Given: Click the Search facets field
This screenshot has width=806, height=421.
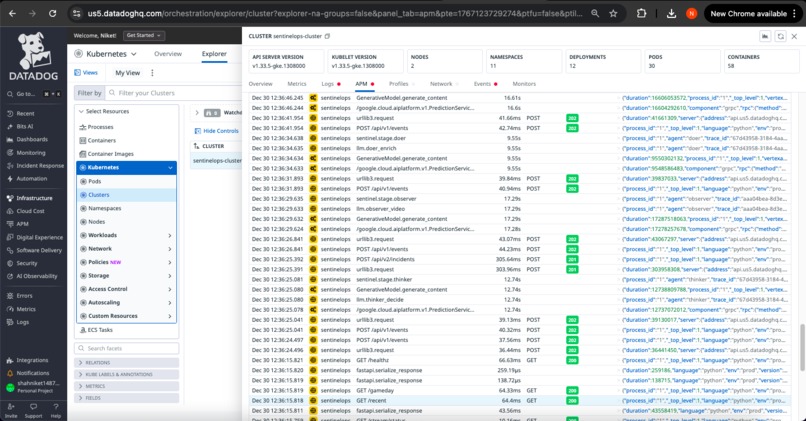Looking at the screenshot, I should pos(126,349).
